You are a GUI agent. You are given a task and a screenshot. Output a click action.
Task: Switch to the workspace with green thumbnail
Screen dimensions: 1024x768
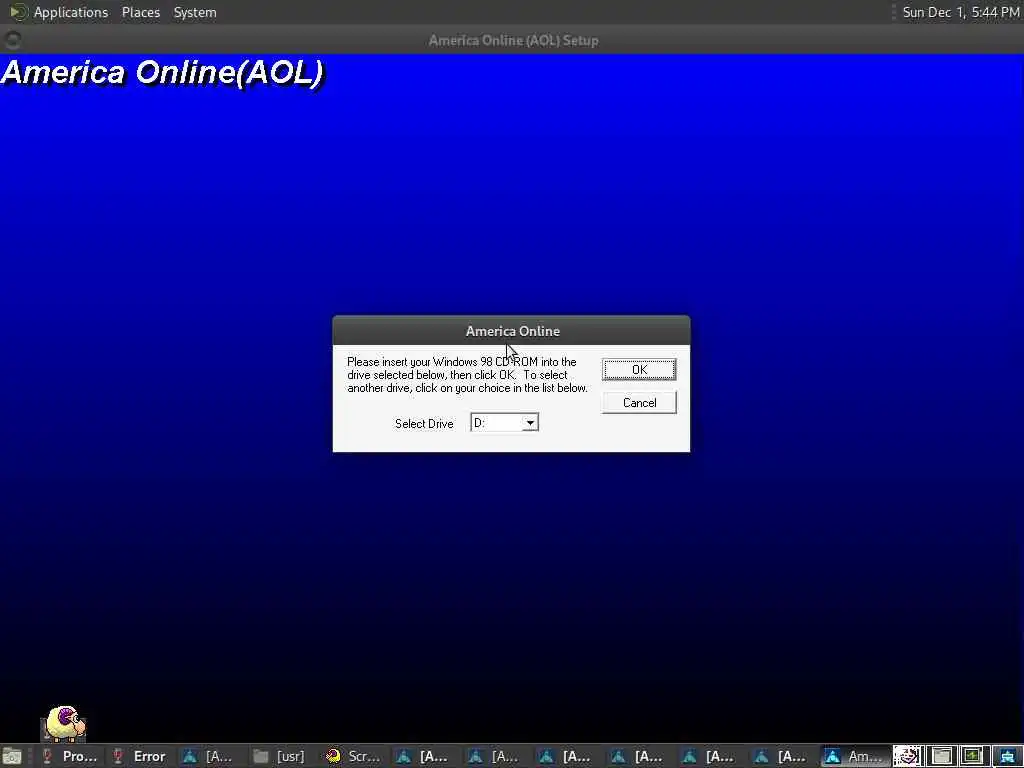tap(973, 756)
